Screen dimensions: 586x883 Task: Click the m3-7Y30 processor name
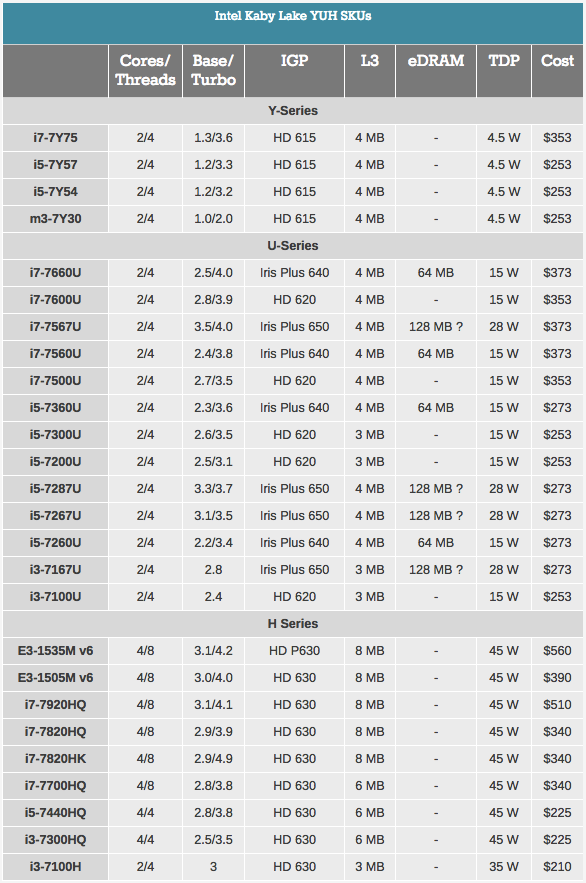coord(55,218)
